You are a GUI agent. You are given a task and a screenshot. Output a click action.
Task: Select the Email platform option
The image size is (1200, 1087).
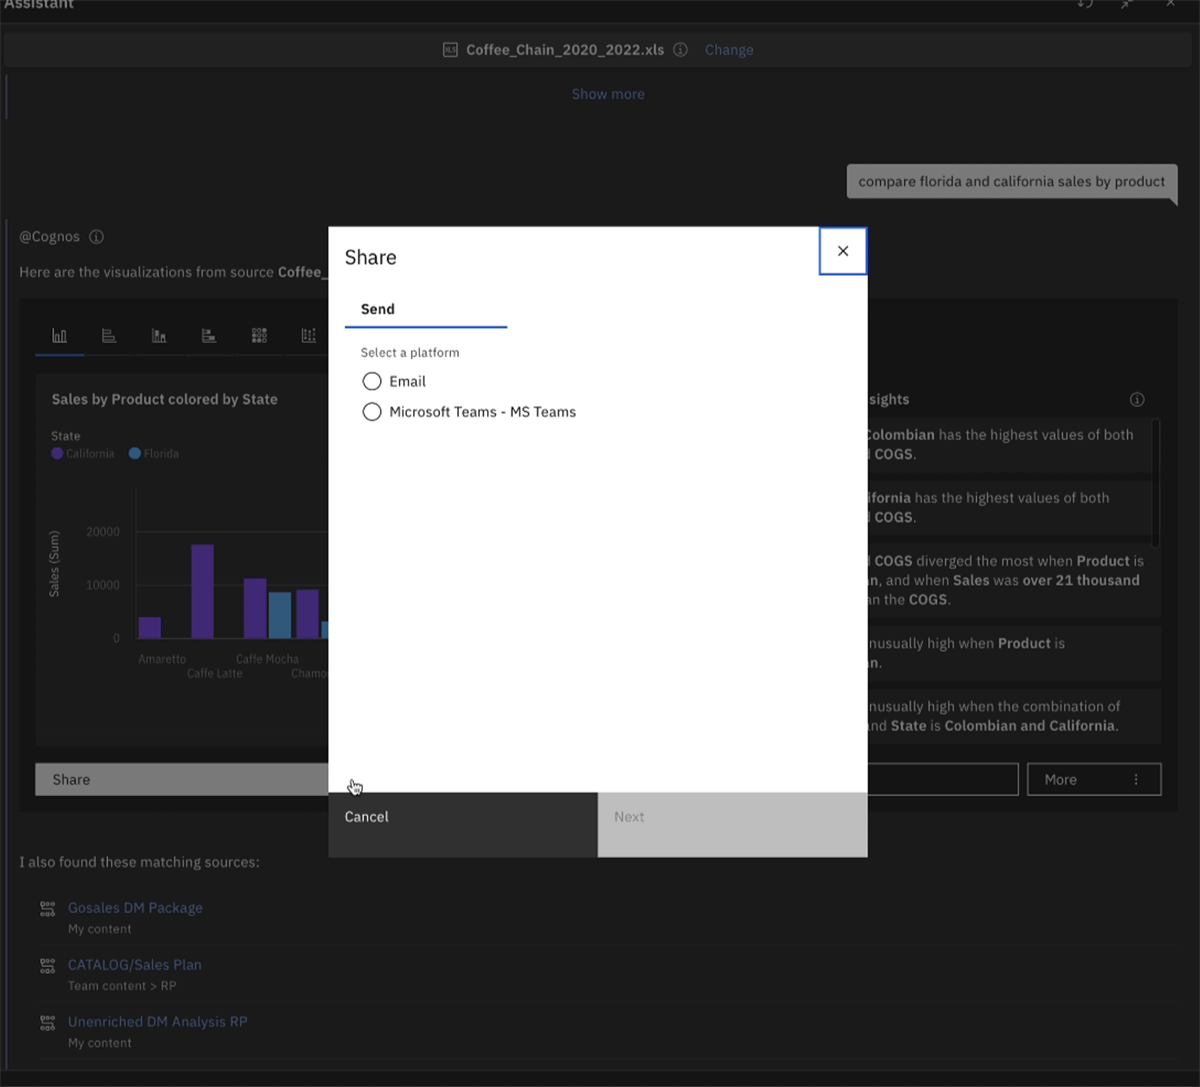pos(371,381)
